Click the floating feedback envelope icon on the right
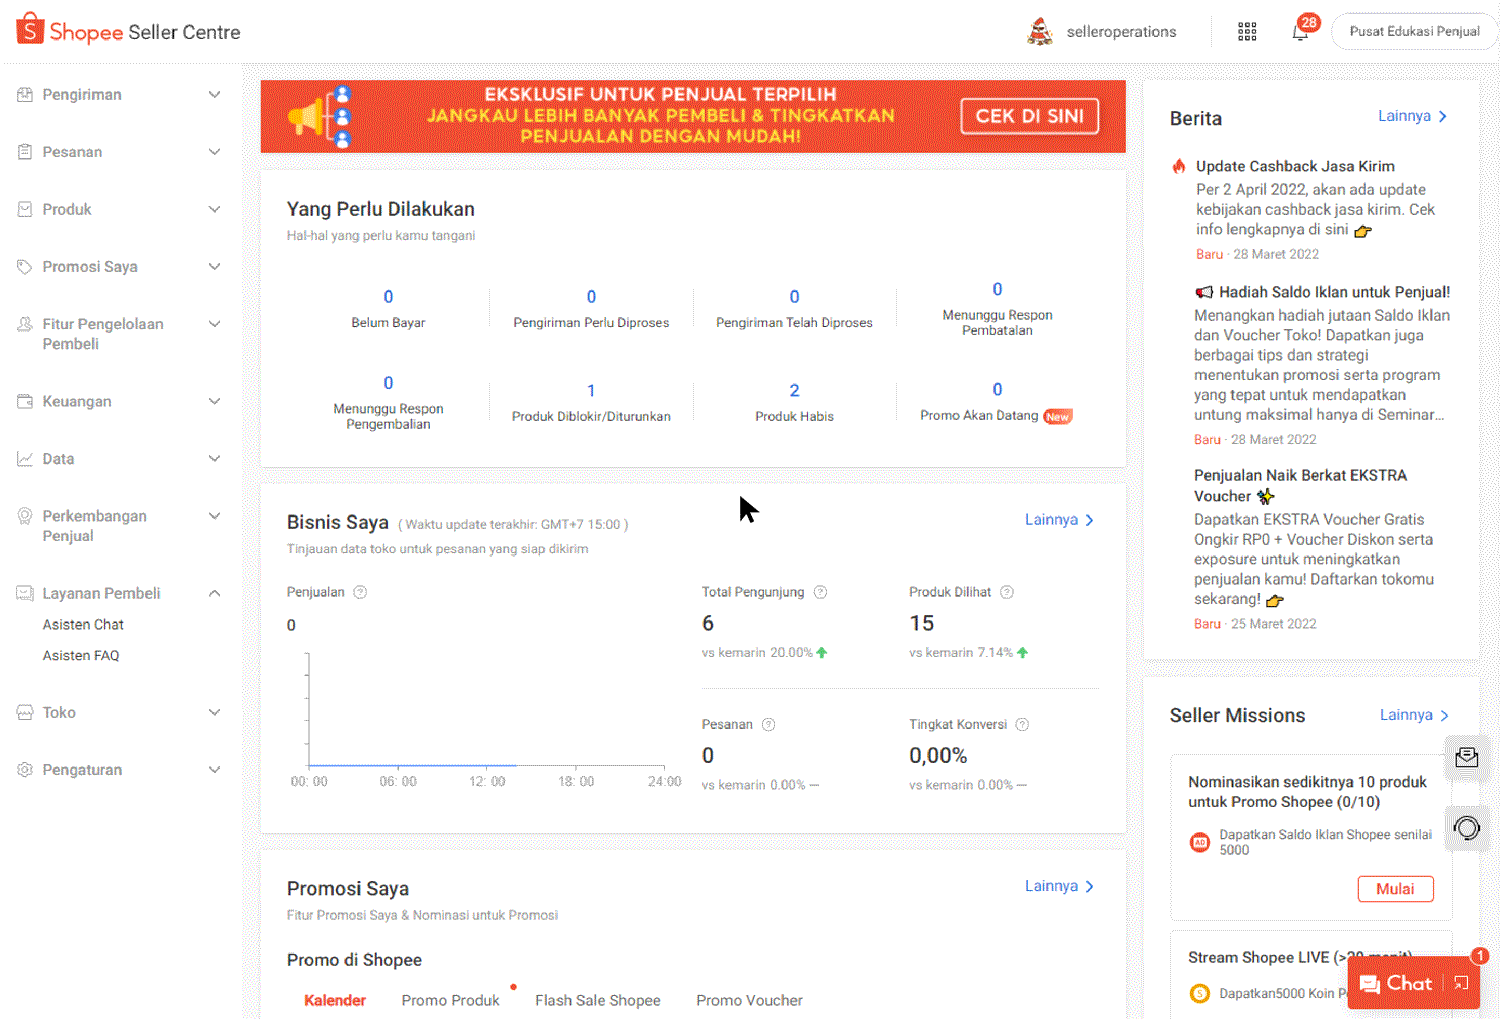1500x1019 pixels. click(1466, 757)
